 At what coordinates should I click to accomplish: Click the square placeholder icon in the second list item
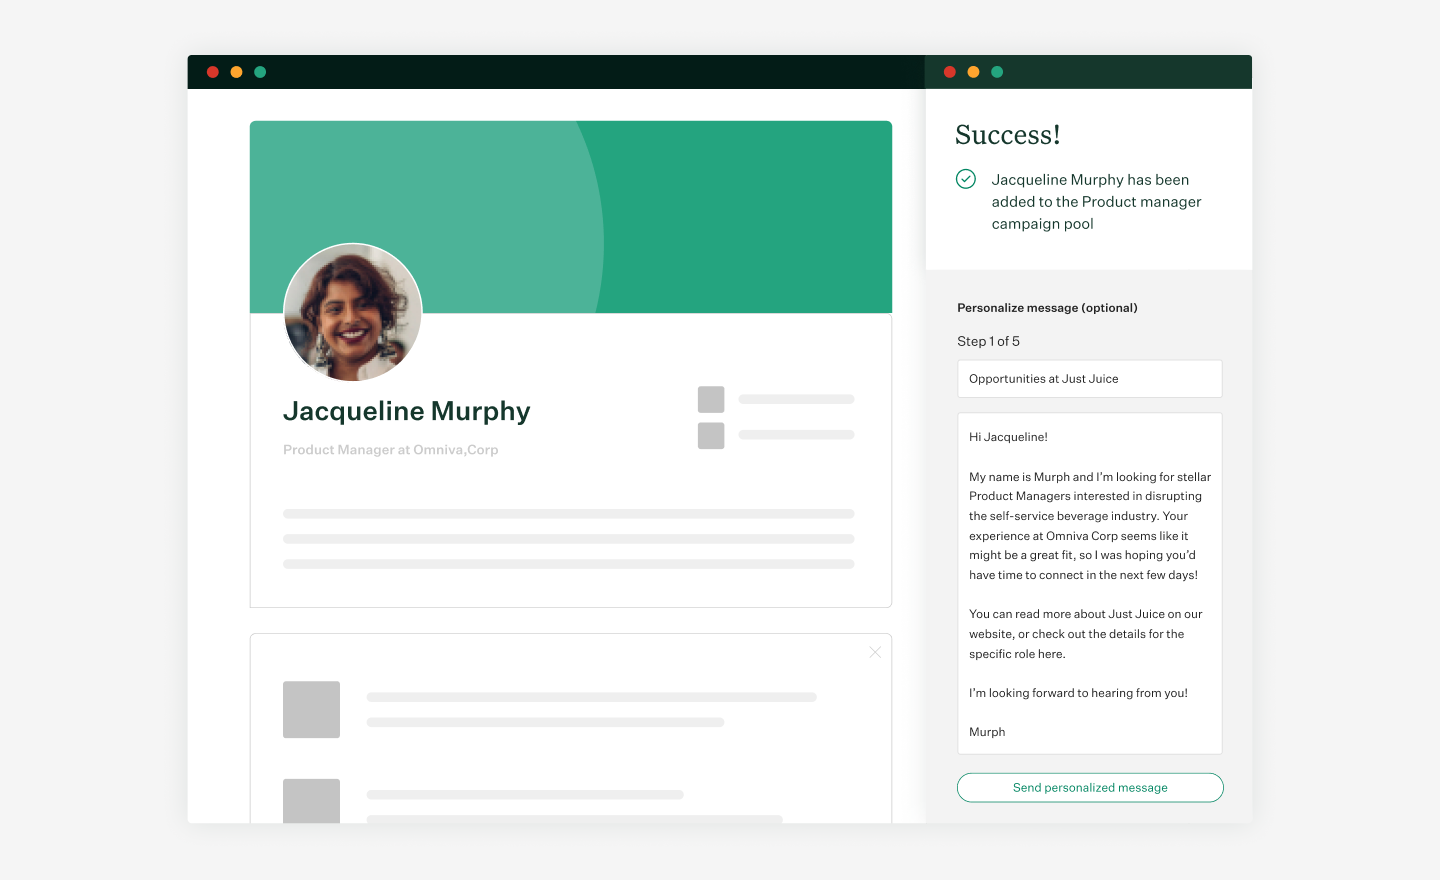[x=311, y=801]
